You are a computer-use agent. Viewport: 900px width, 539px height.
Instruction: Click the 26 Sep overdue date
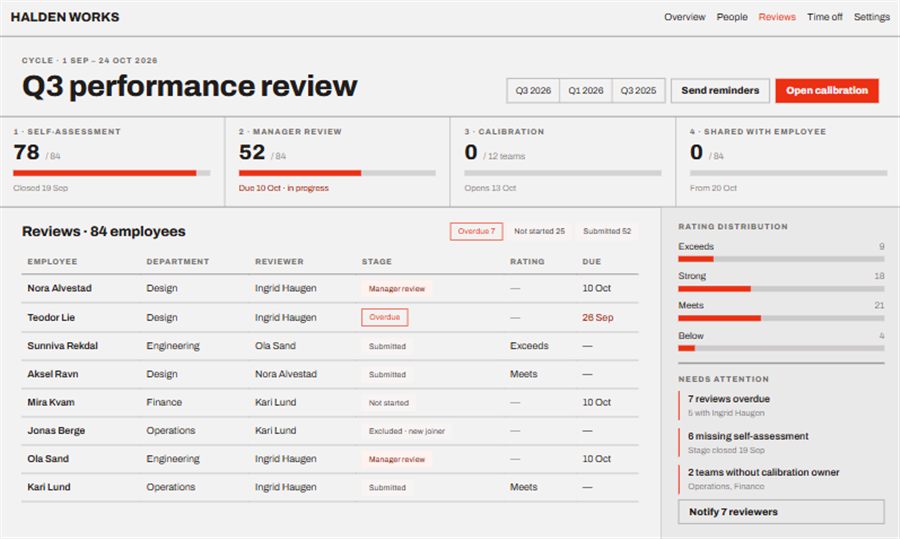(598, 317)
